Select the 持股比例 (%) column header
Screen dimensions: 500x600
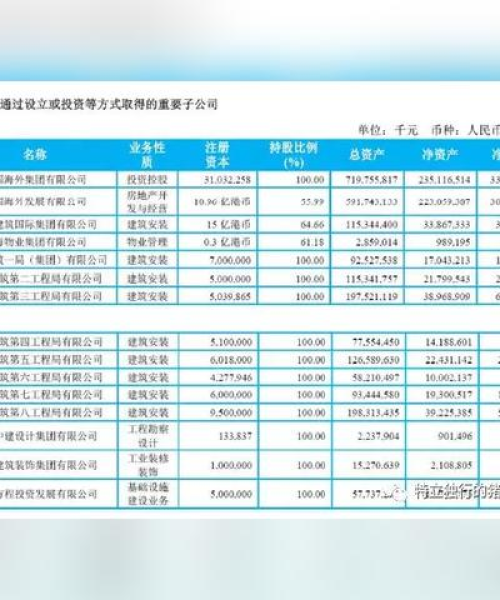tap(293, 155)
